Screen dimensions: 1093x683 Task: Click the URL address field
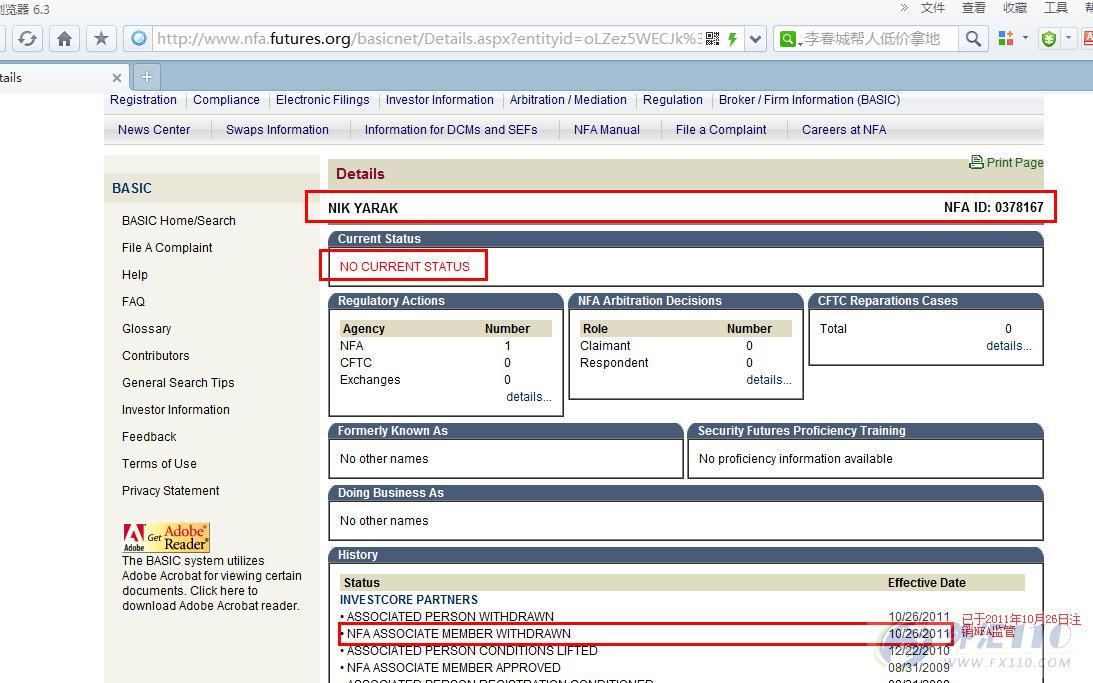click(x=429, y=38)
